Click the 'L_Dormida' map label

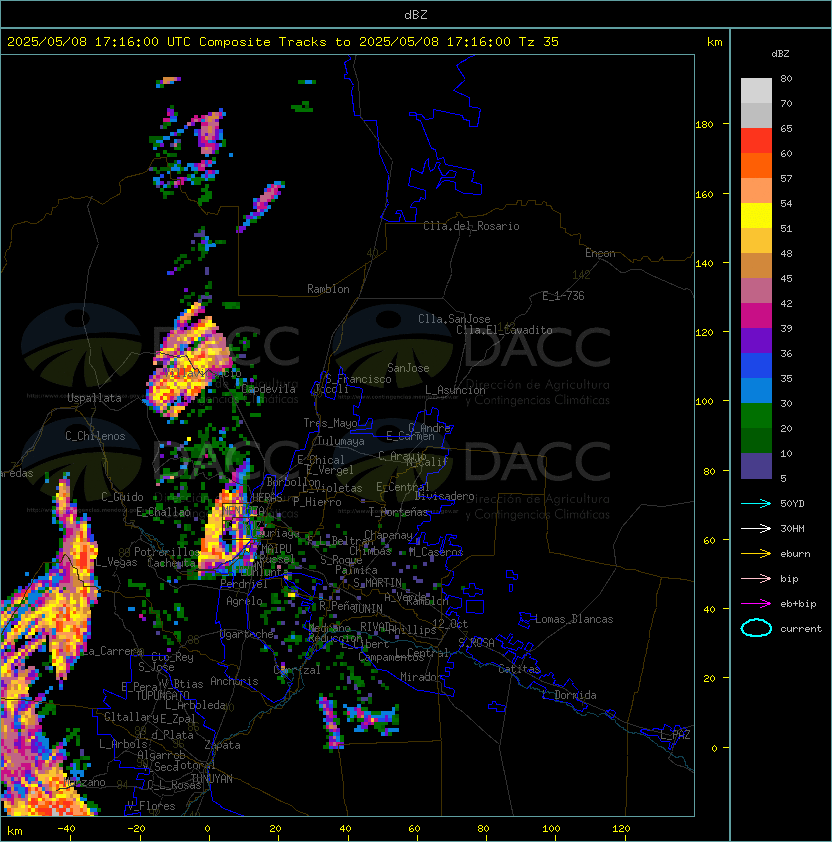click(569, 695)
